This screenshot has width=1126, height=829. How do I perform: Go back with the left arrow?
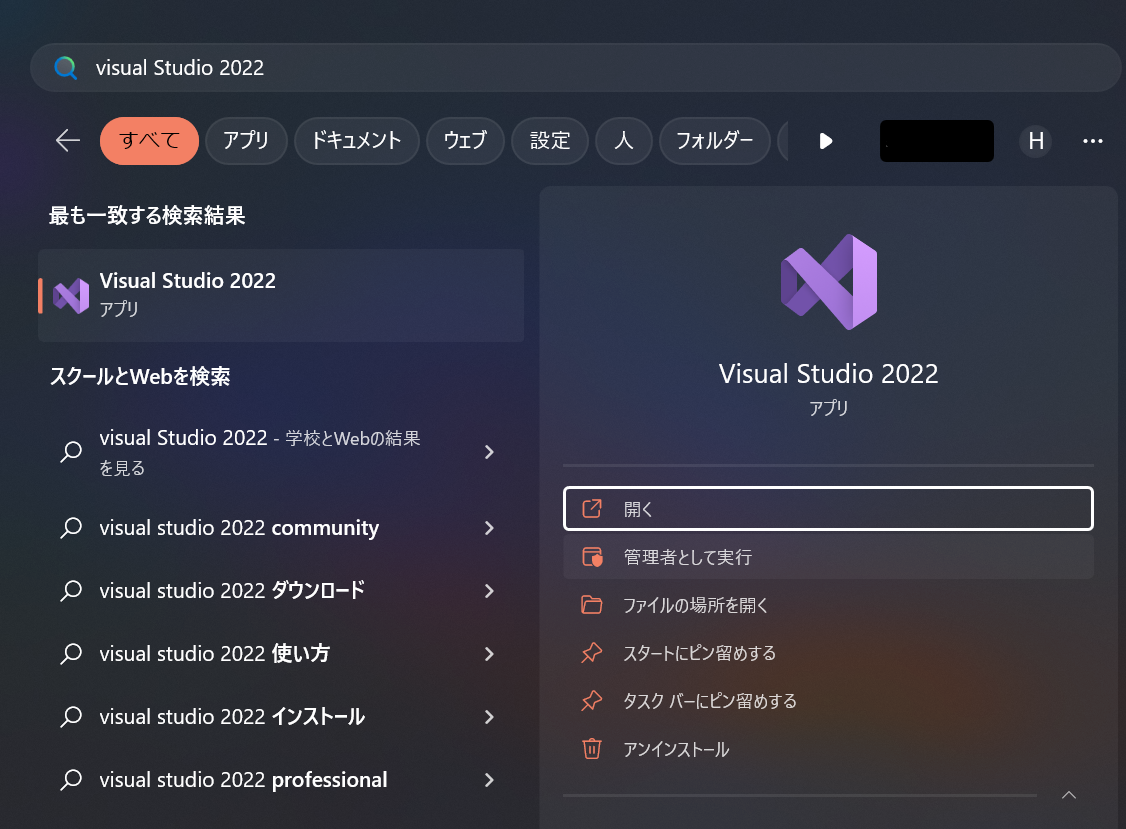coord(68,140)
